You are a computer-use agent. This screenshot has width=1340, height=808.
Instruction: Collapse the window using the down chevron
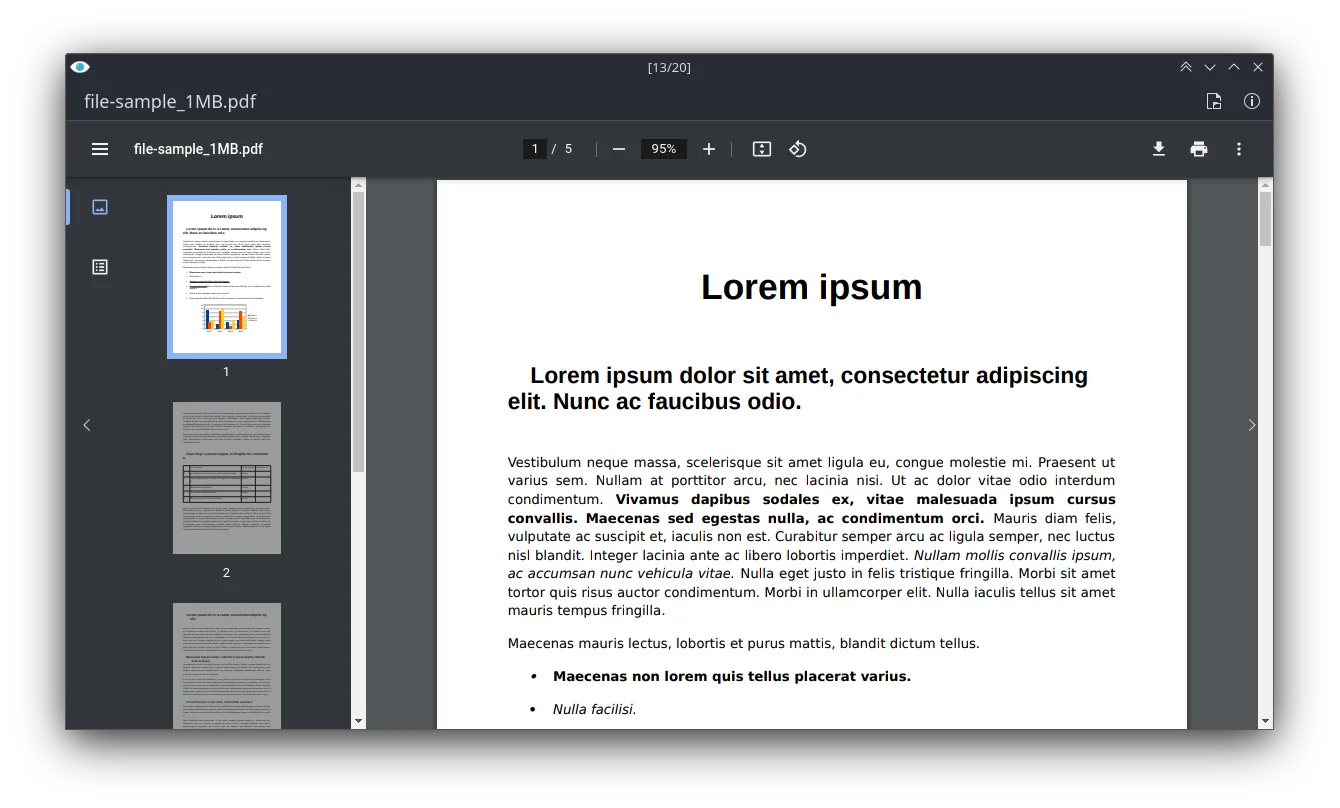(x=1210, y=66)
